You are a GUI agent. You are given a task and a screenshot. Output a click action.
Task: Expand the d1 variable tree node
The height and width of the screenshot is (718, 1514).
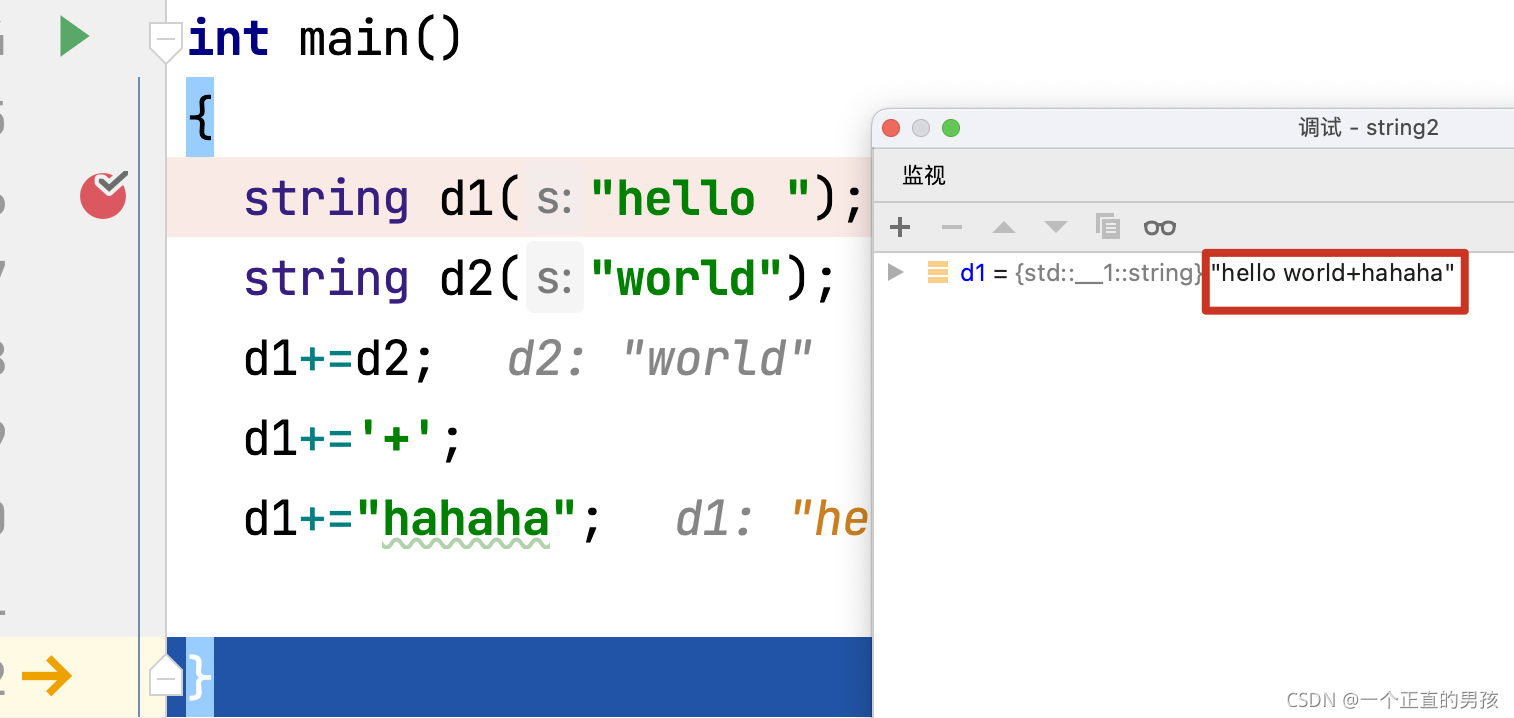(x=896, y=272)
